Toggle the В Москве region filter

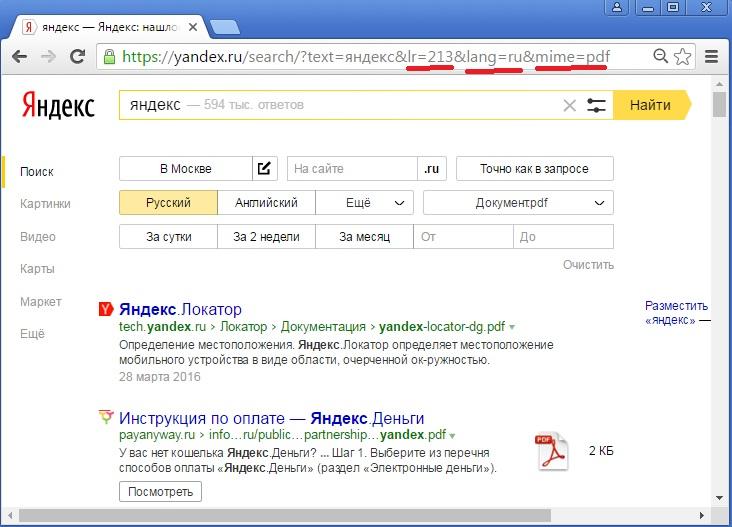click(x=186, y=169)
